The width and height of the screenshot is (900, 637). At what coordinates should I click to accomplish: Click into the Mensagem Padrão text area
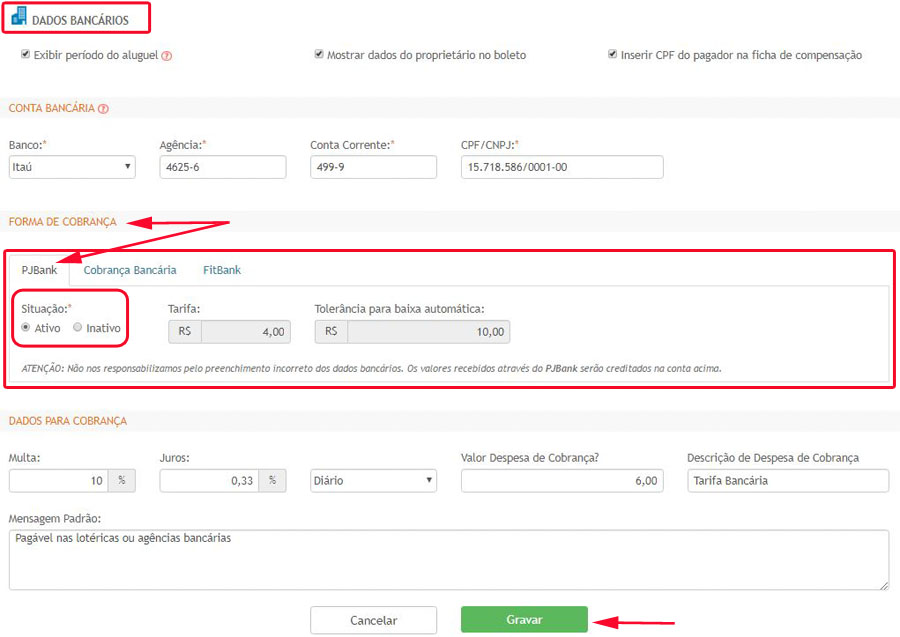(x=448, y=559)
